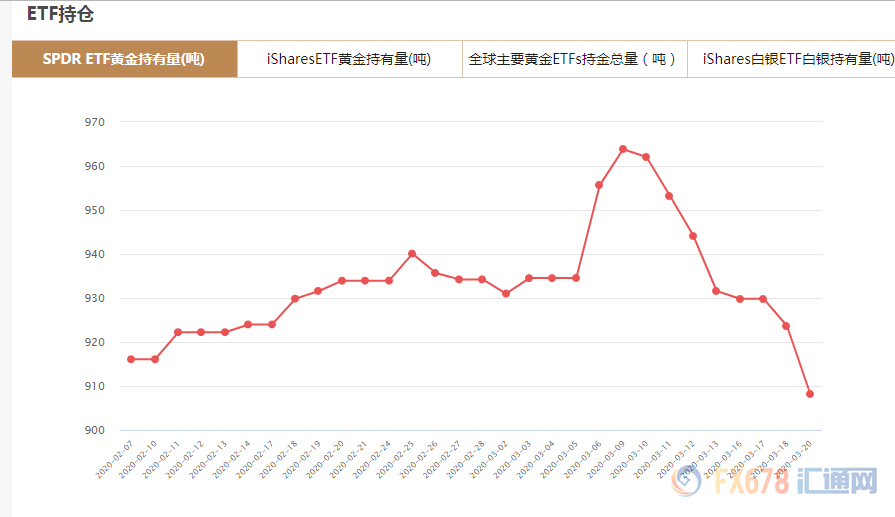895x517 pixels.
Task: Pick the 2020-02-27 data point
Action: 459,280
